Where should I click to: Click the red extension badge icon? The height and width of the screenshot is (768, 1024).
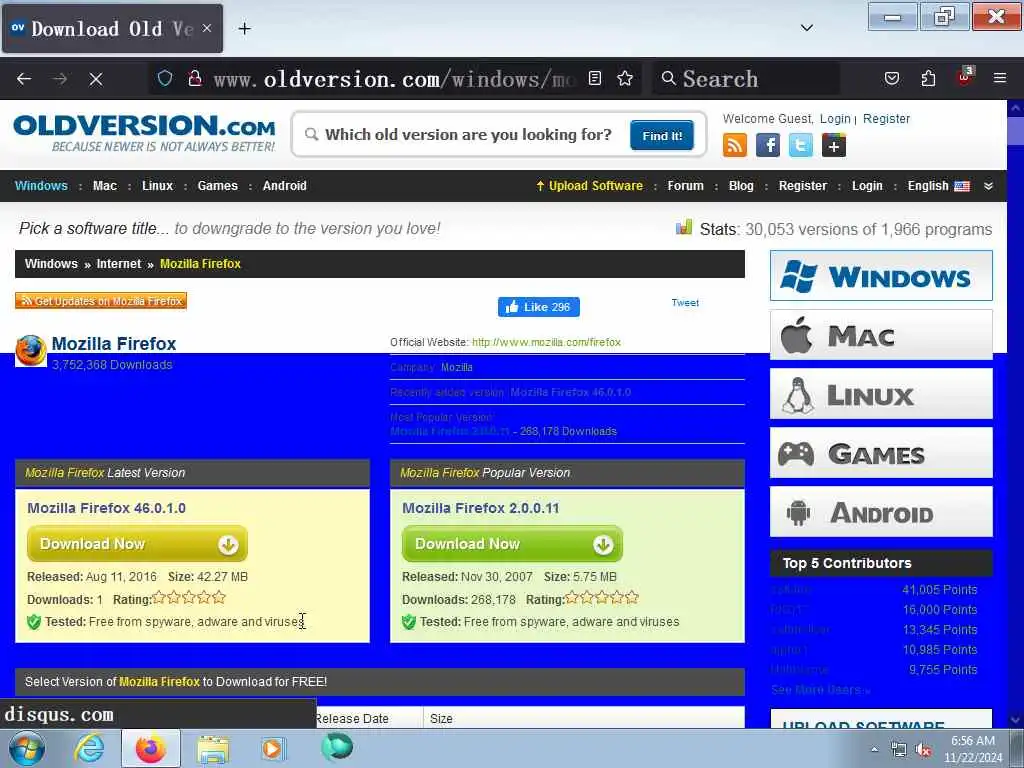pyautogui.click(x=964, y=77)
